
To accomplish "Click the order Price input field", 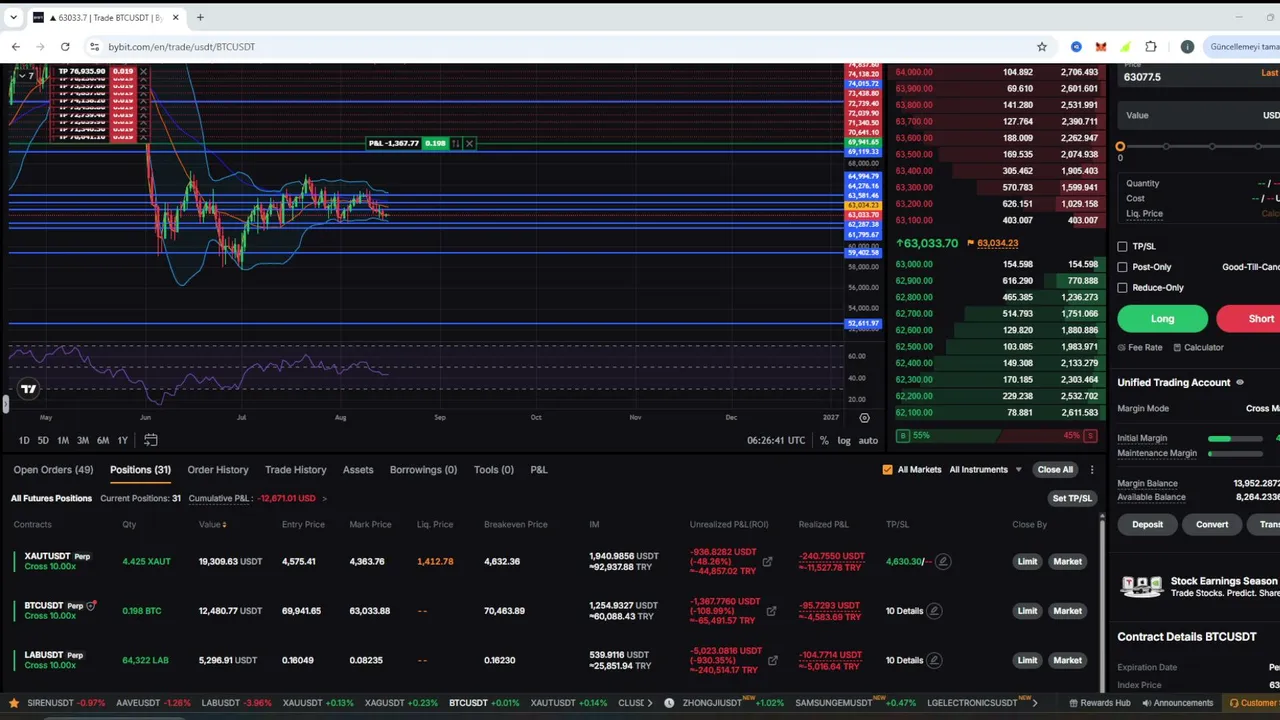I will click(x=1198, y=77).
